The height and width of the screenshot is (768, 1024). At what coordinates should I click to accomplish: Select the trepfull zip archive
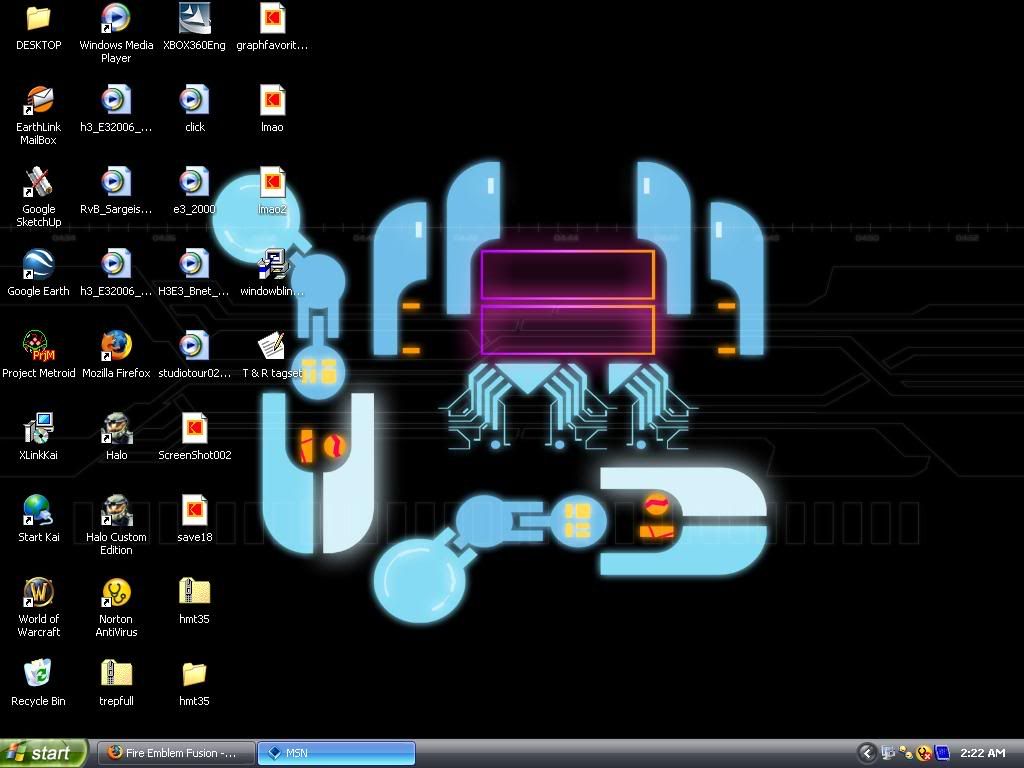point(116,675)
